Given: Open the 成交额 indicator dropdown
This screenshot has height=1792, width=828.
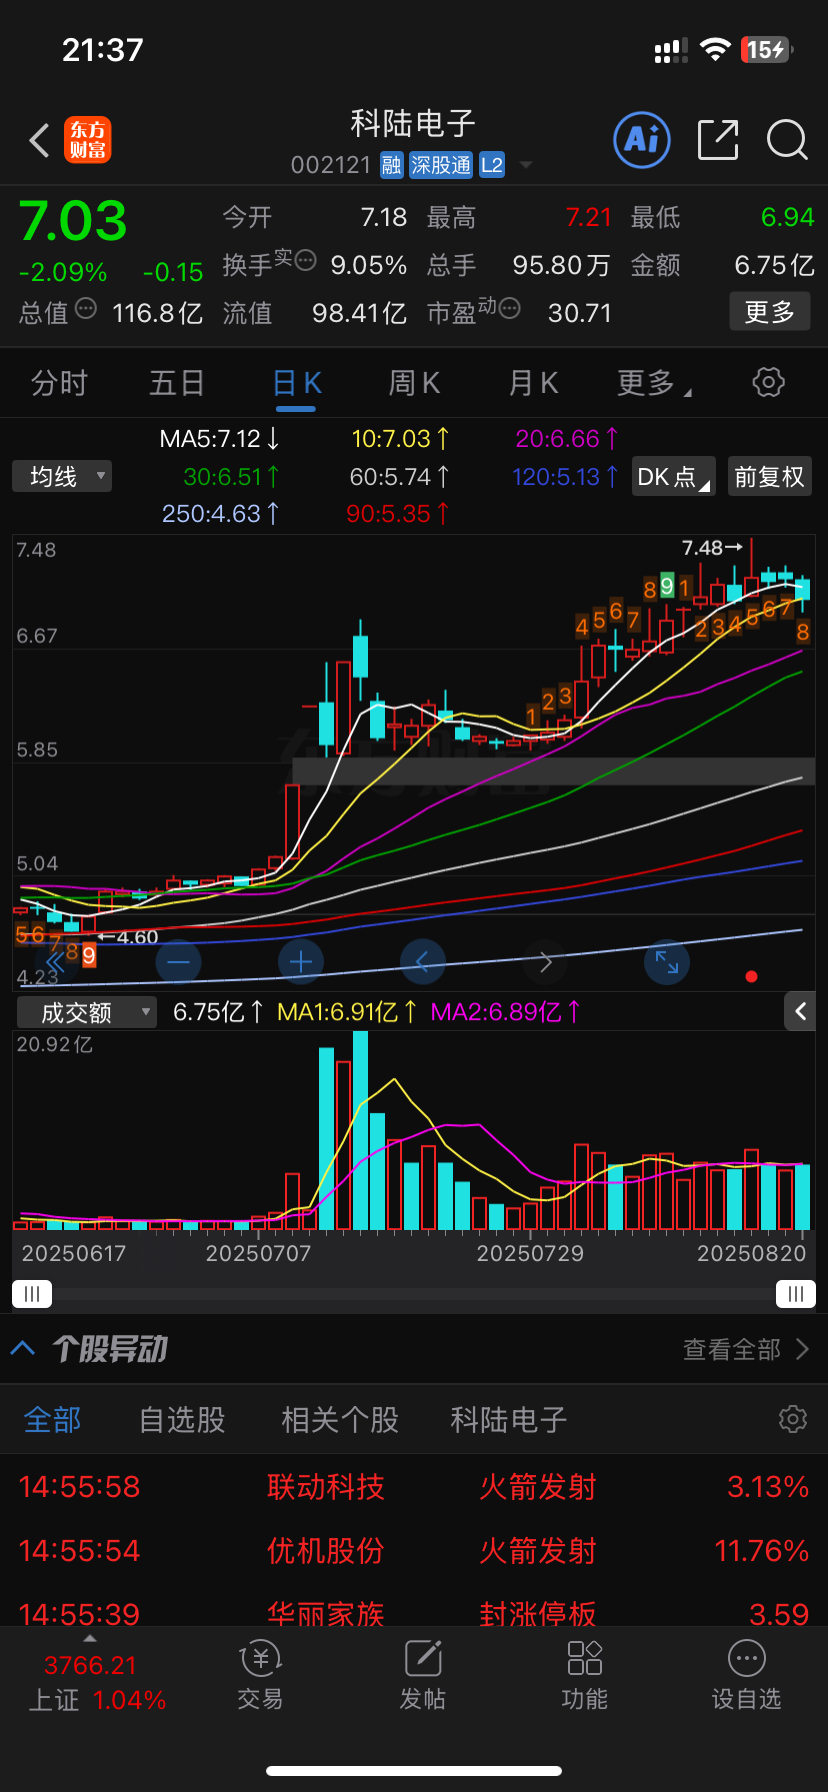Looking at the screenshot, I should click(87, 1012).
